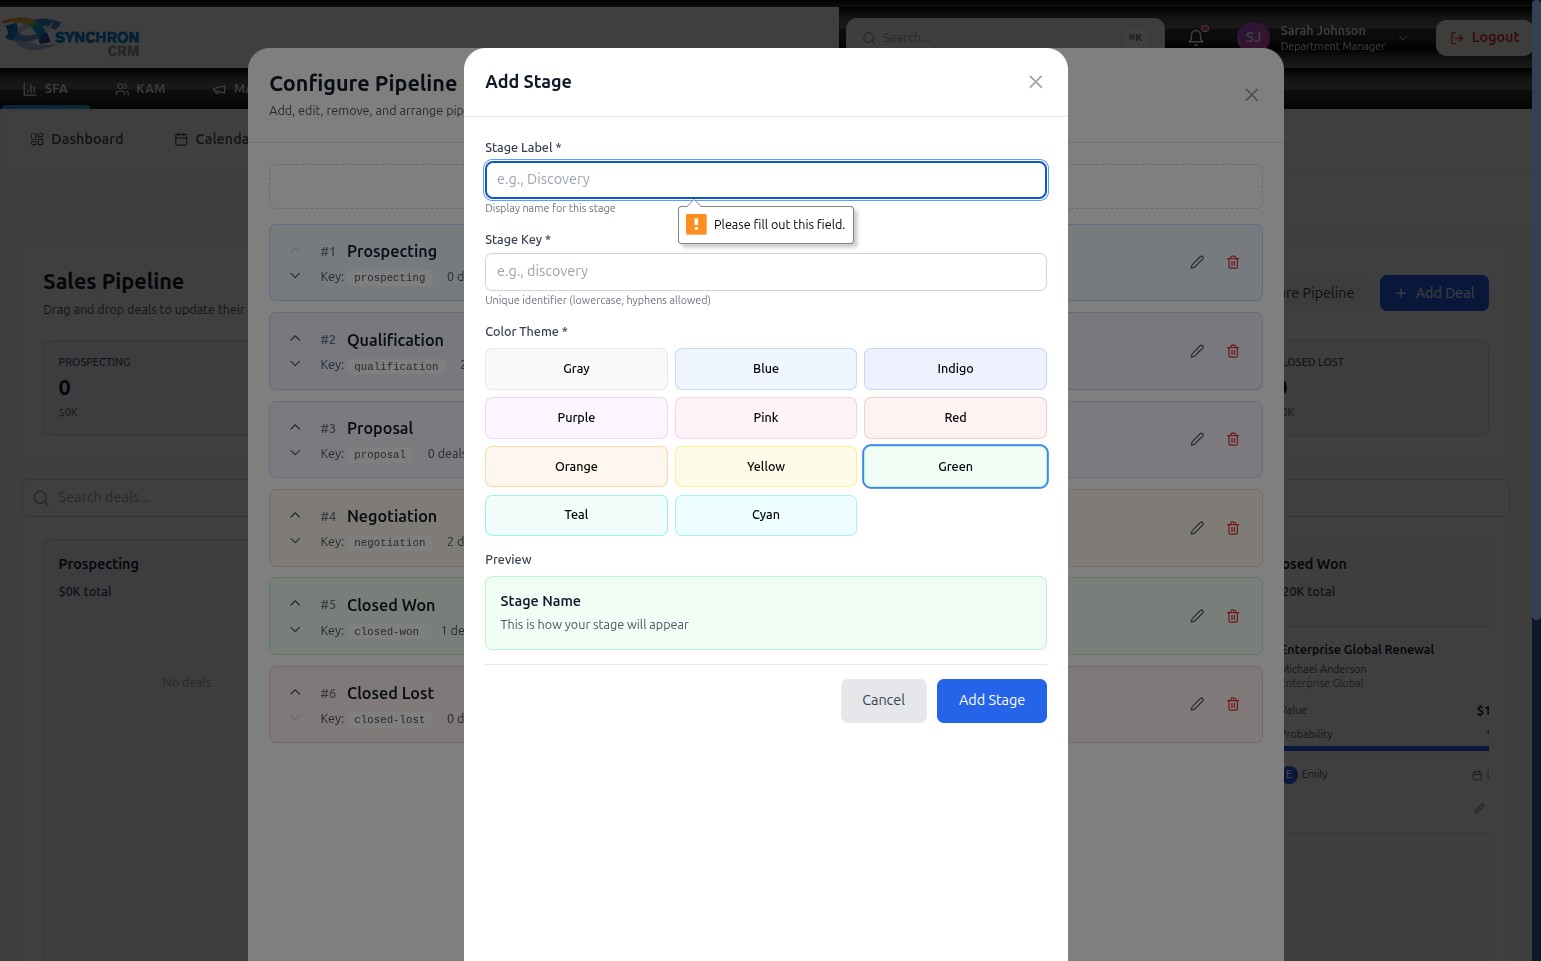Click the top bar Search field
Viewport: 1541px width, 961px height.
click(x=1005, y=37)
